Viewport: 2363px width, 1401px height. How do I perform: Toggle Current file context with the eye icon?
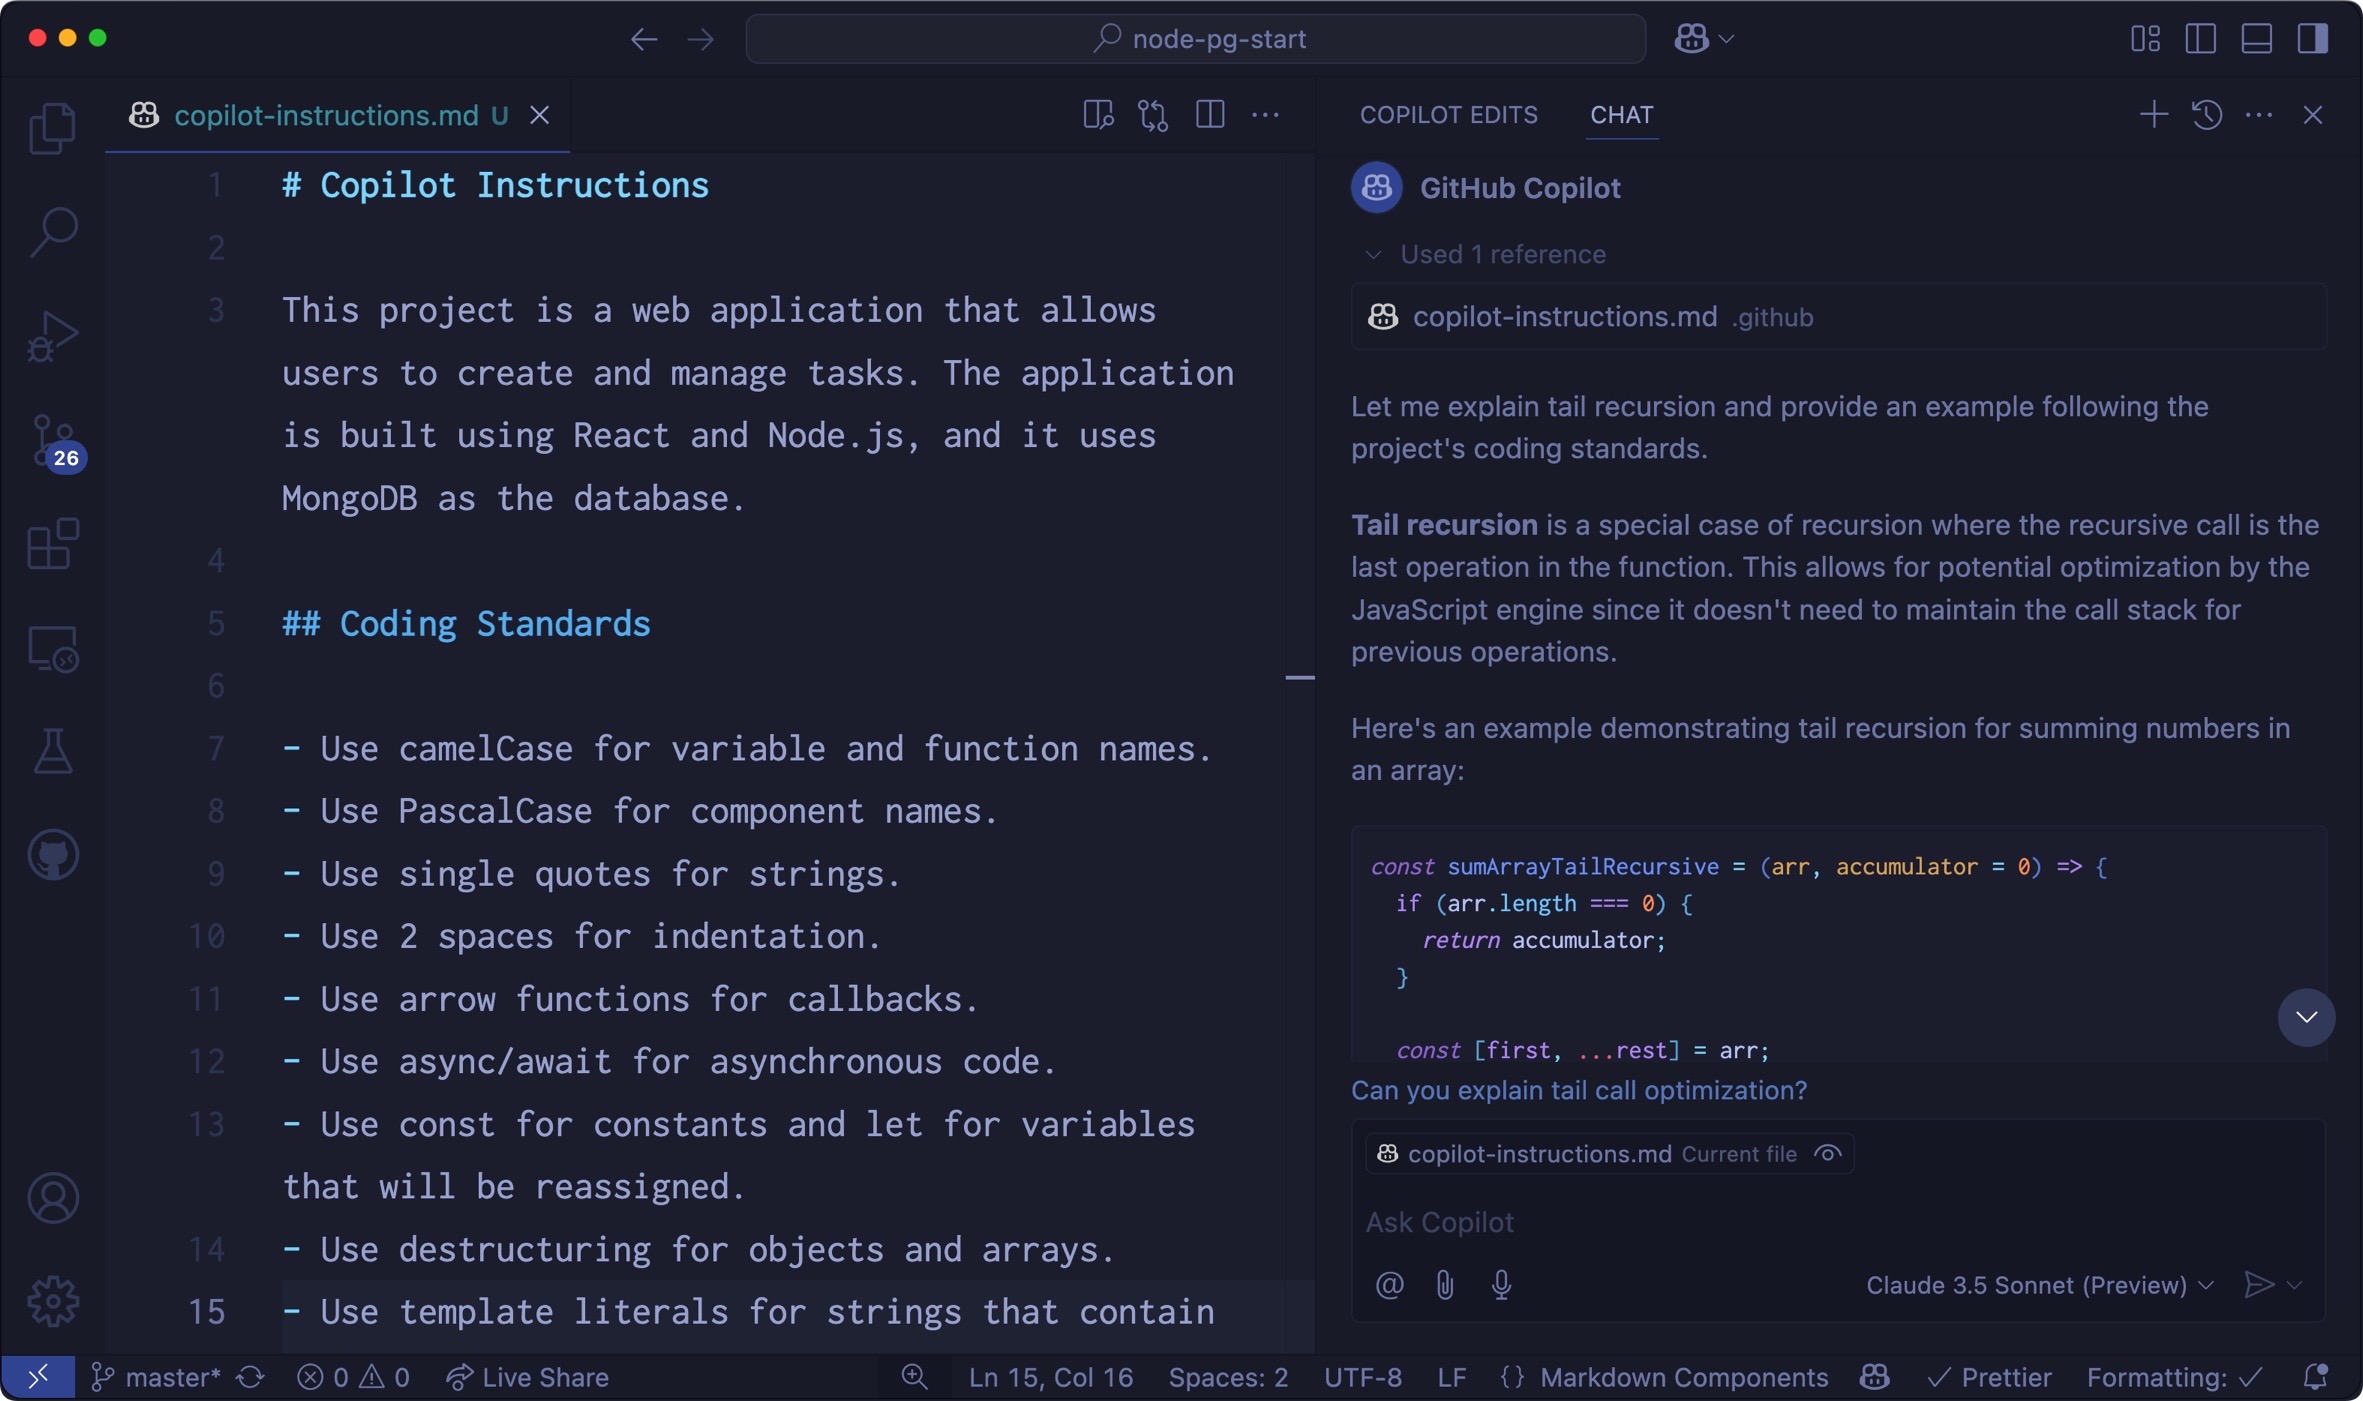pyautogui.click(x=1827, y=1153)
